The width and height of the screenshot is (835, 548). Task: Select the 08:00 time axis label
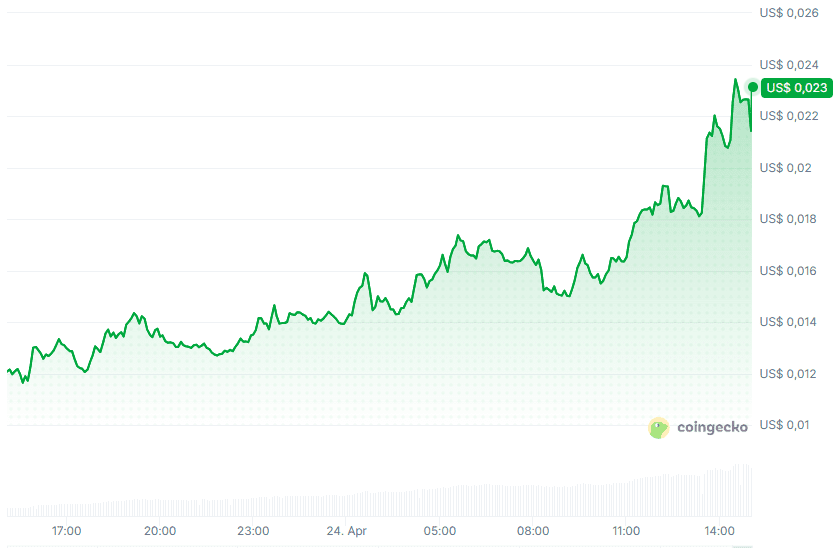533,531
